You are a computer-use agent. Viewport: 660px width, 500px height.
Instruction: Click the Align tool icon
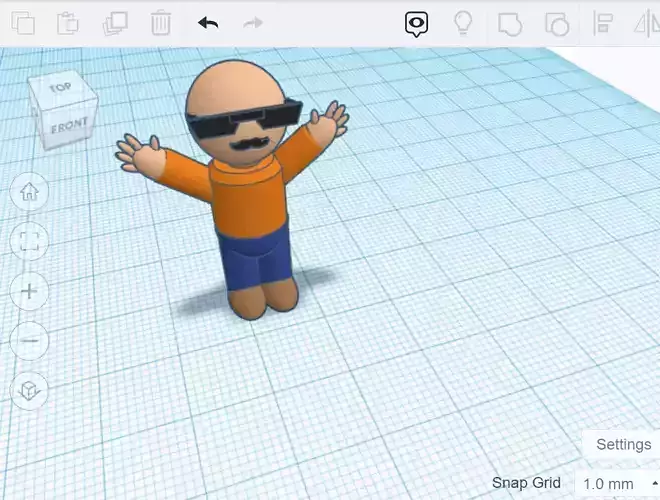coord(603,24)
